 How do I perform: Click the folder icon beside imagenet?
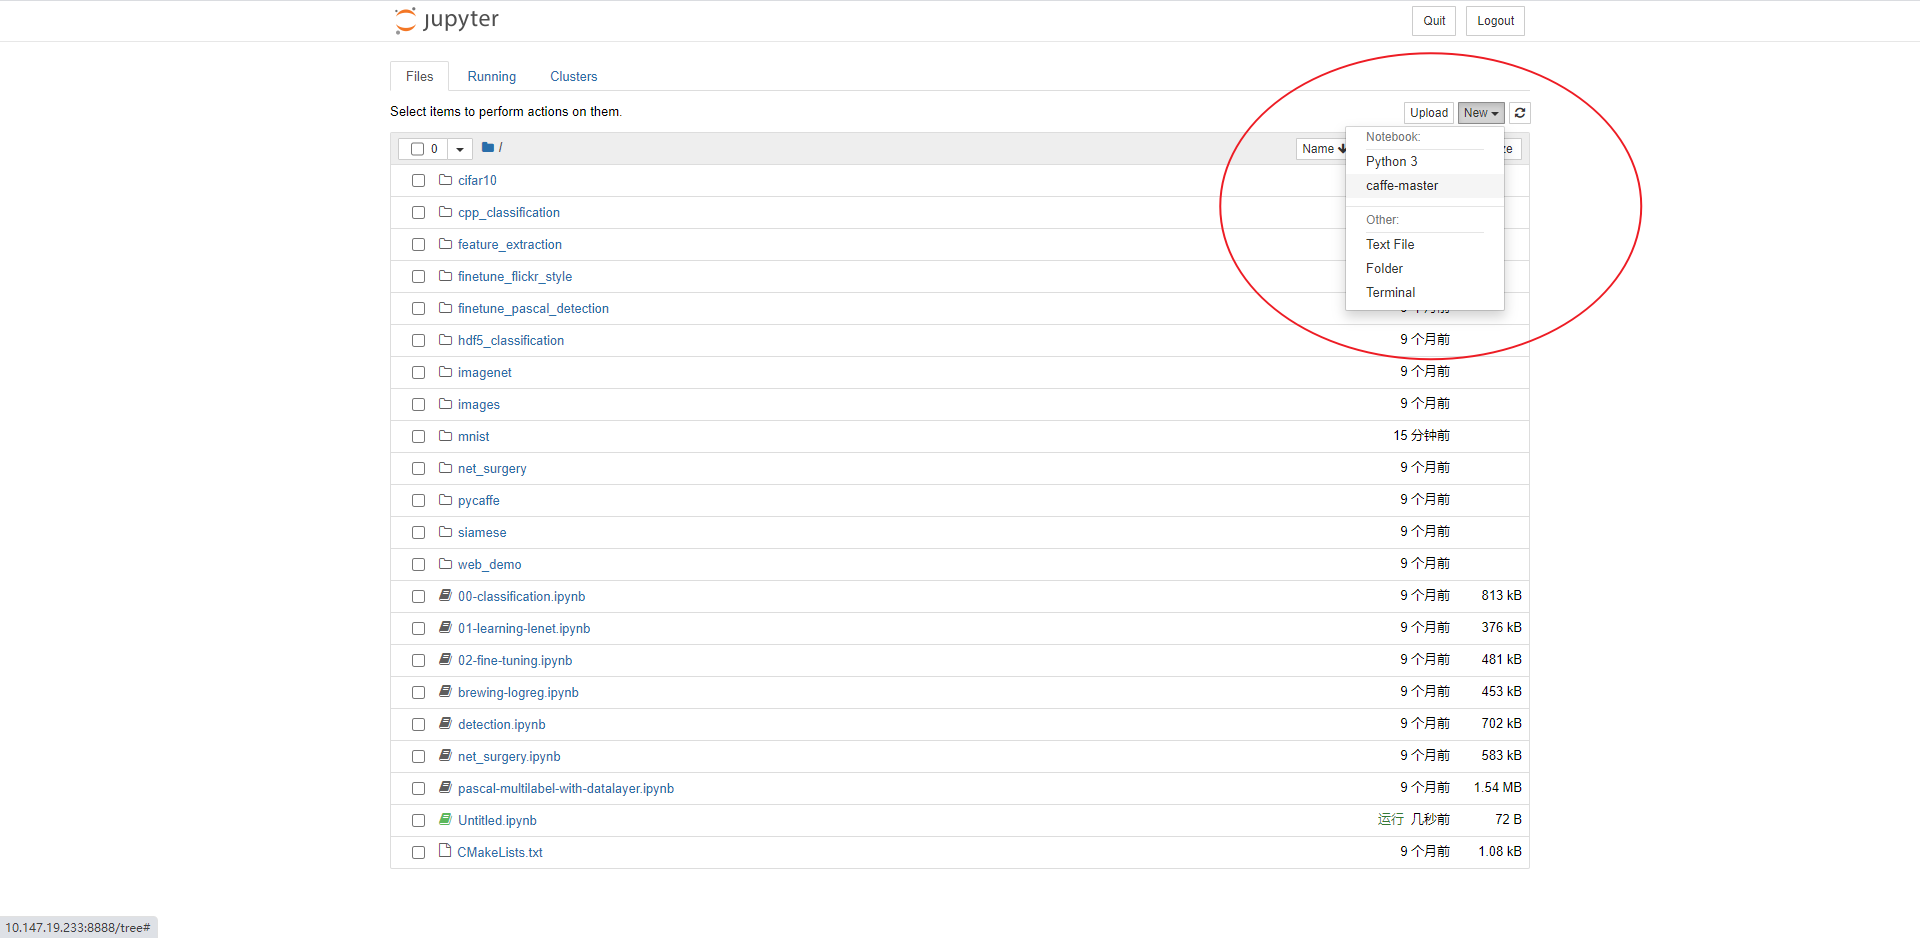(x=446, y=372)
